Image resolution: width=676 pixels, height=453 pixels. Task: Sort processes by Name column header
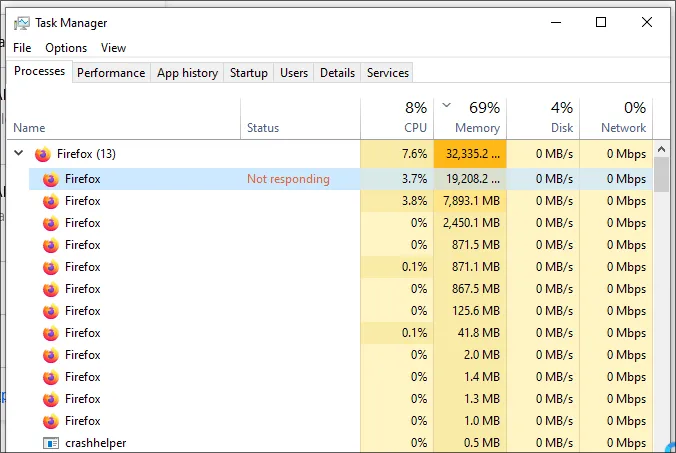124,119
